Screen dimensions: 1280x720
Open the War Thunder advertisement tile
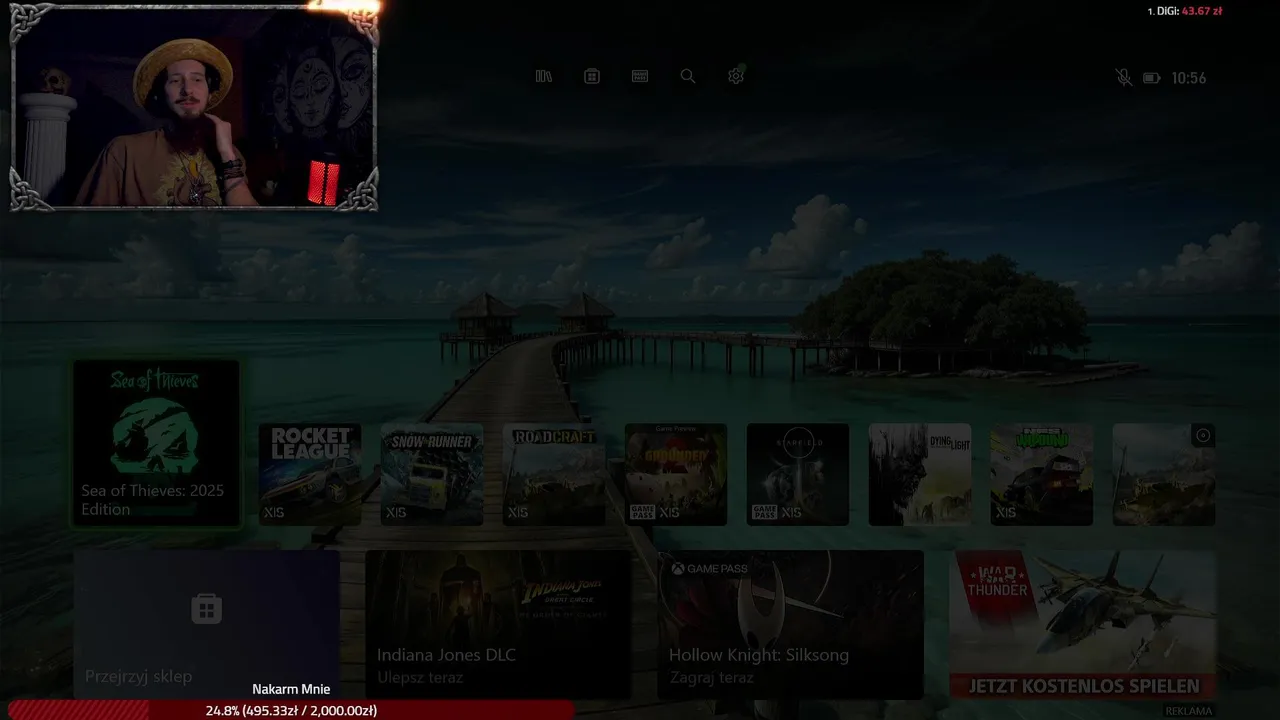pyautogui.click(x=1082, y=624)
